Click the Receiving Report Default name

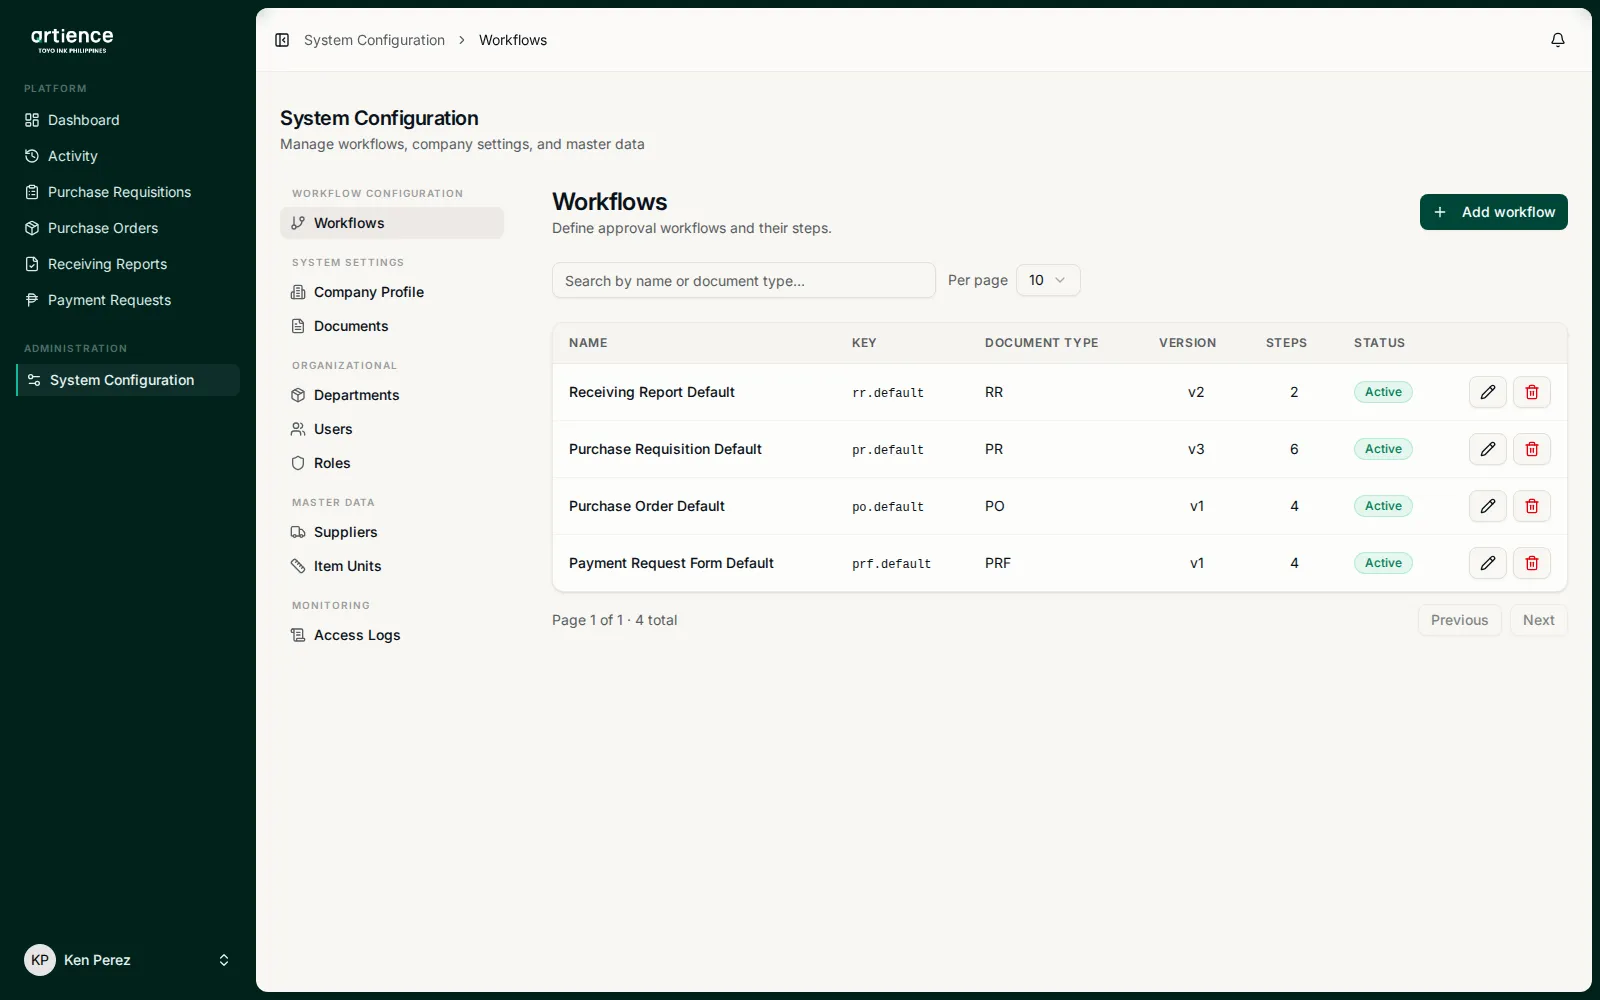click(x=652, y=392)
